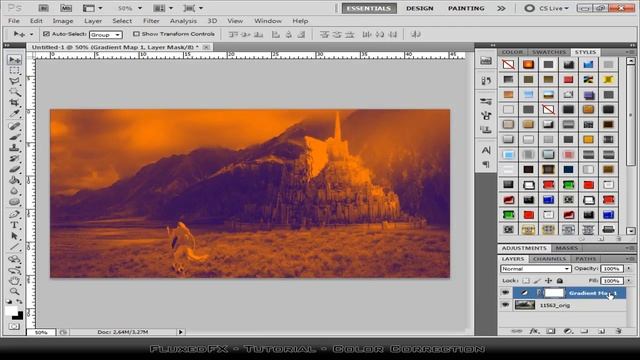Select the Dodge tool
This screenshot has height=360, width=640.
point(15,202)
